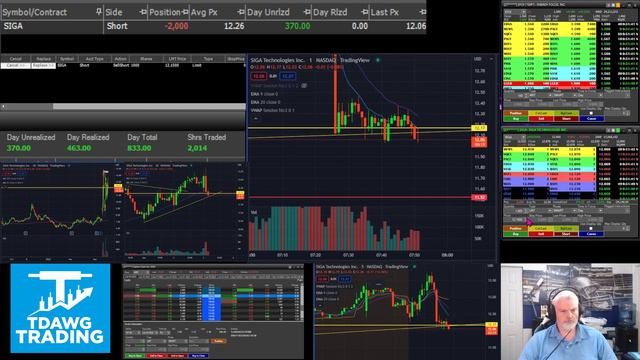640x360 pixels.
Task: Open symbol dropdown in top Level 2 window
Action: tap(524, 12)
